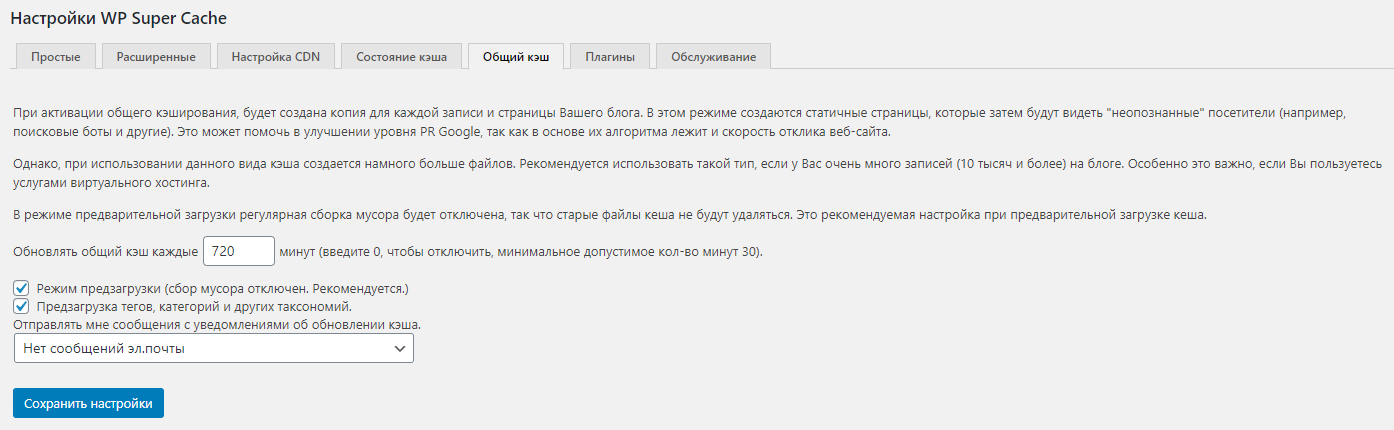Click the 'Обновлять общий кэш каждые' label
Viewport: 1394px width, 430px height.
pos(106,253)
